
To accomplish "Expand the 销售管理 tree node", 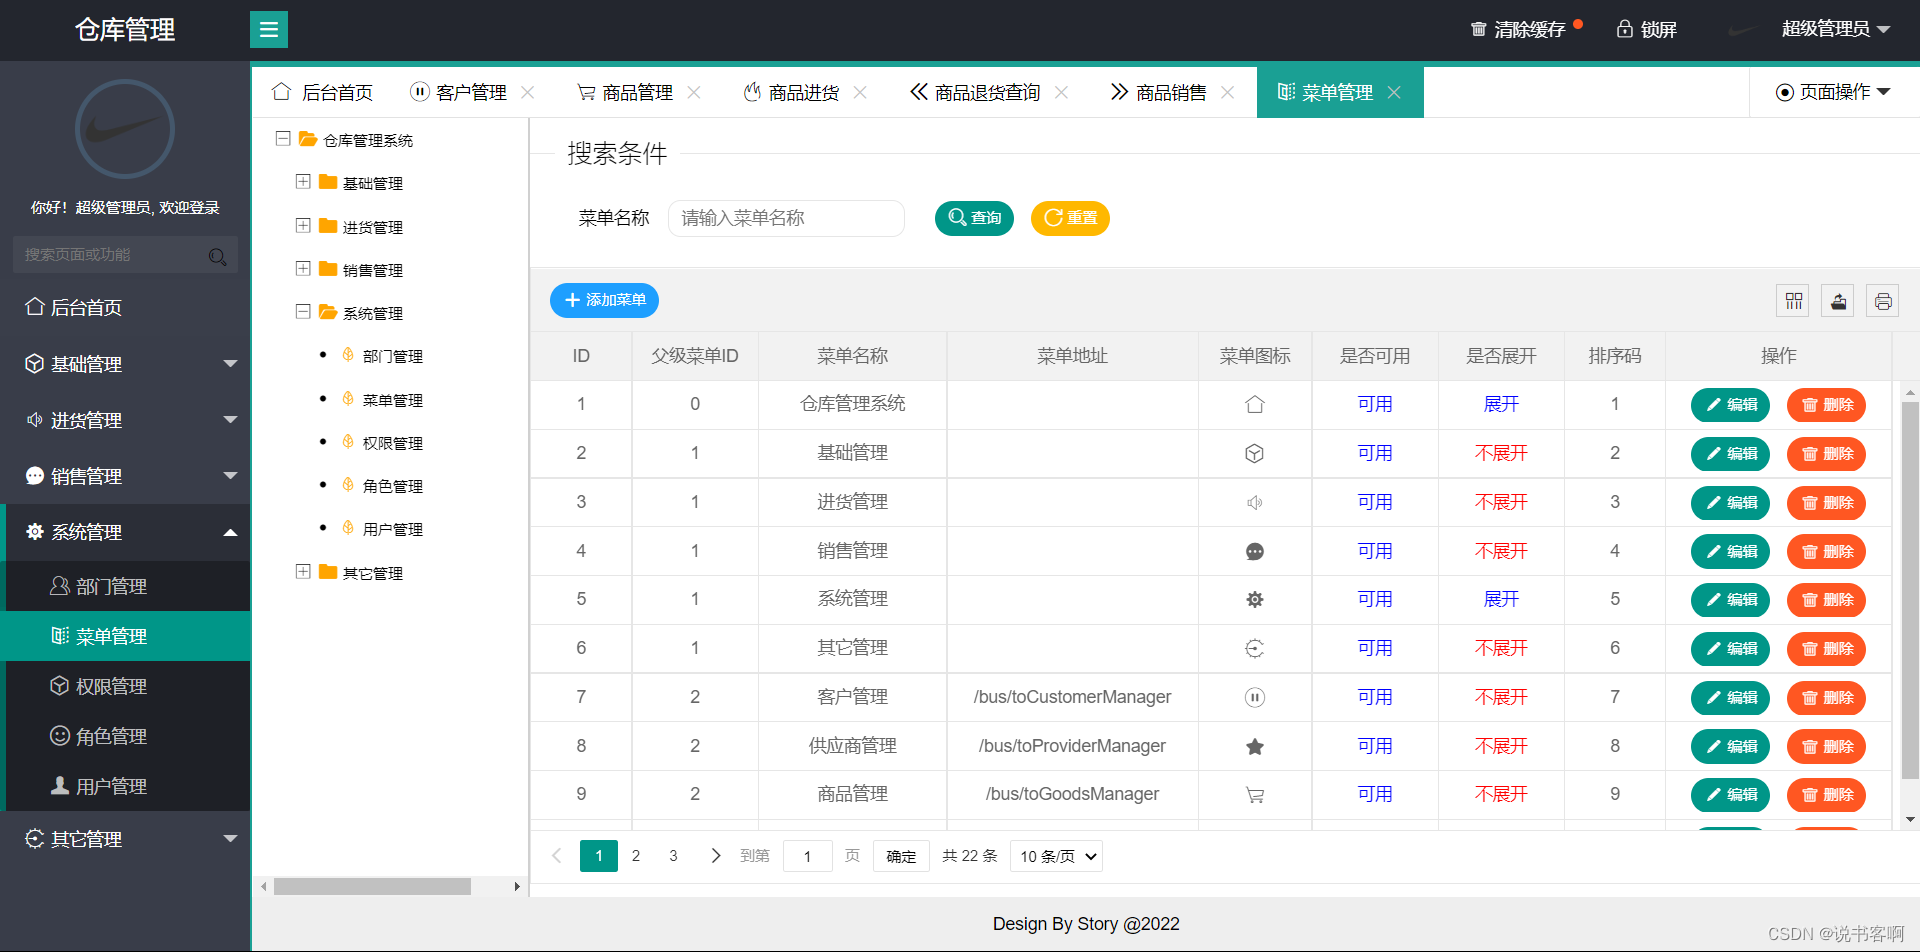I will (x=303, y=269).
